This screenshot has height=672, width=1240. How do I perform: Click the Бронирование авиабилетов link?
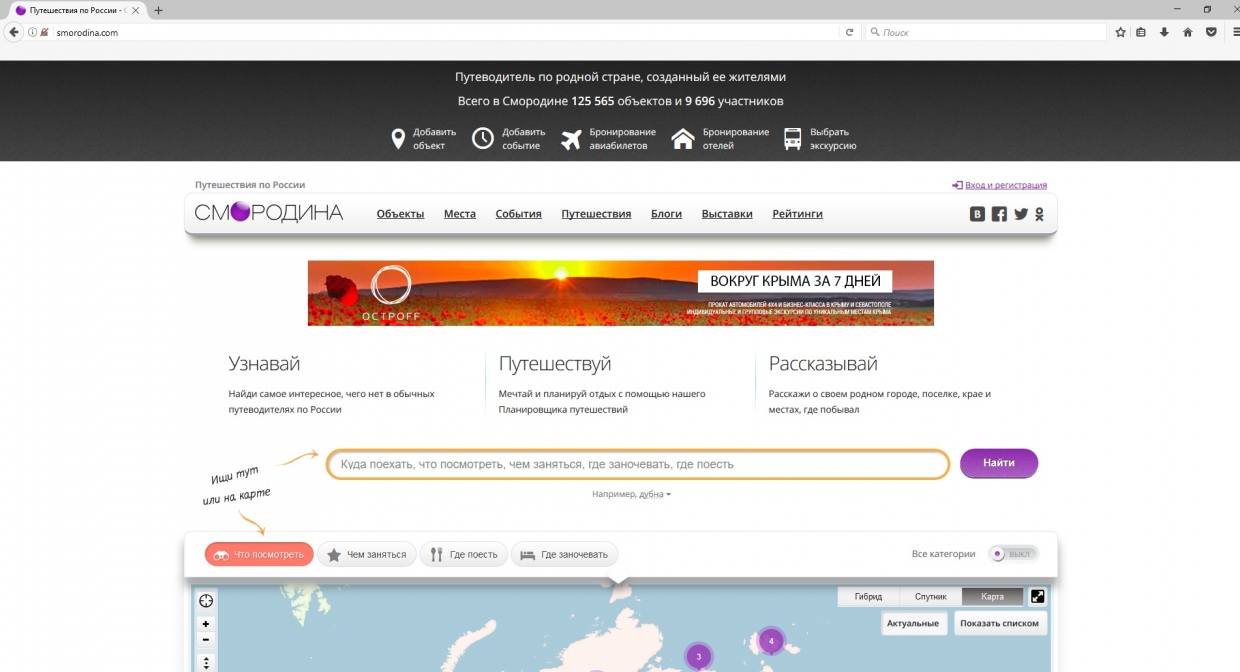click(622, 139)
